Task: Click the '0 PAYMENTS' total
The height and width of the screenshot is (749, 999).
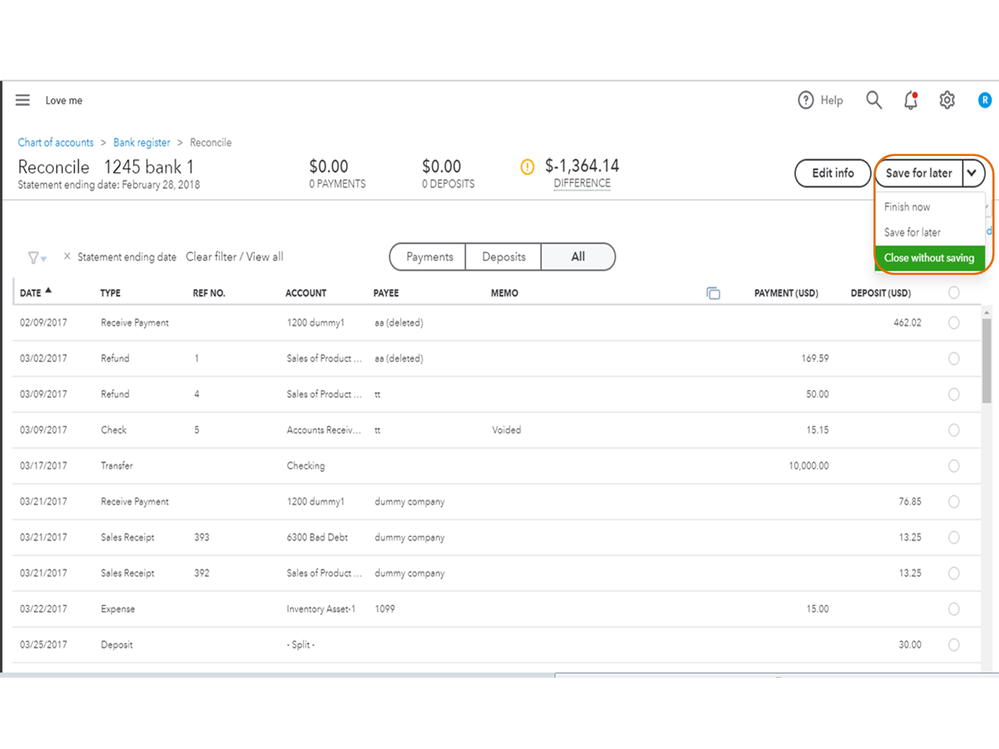Action: [x=338, y=184]
